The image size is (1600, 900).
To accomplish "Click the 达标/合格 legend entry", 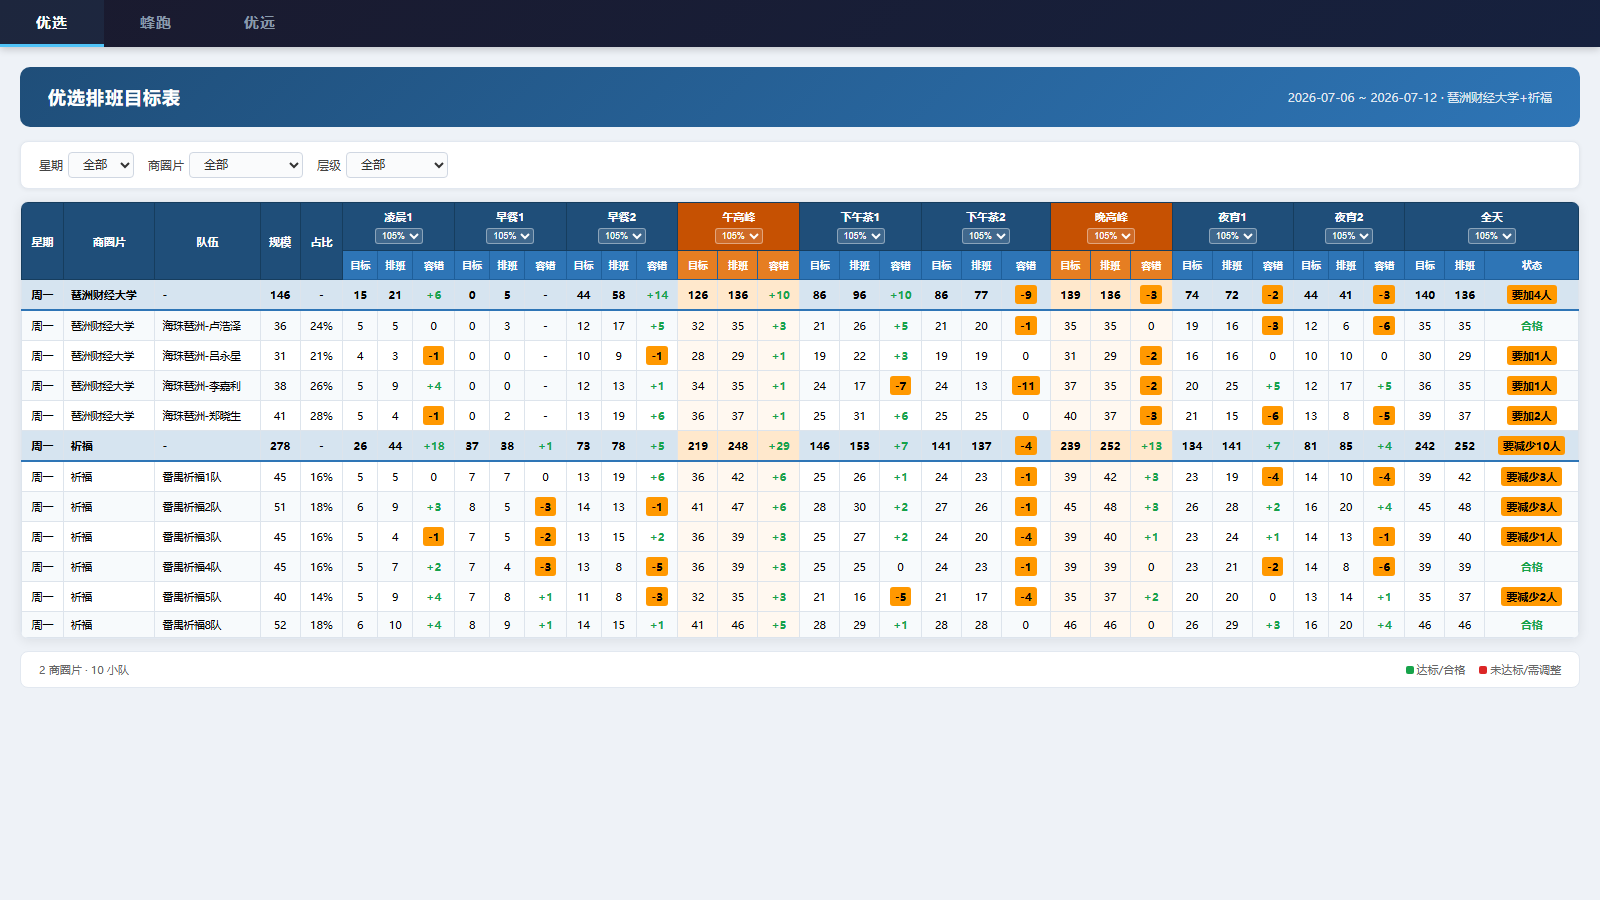I will (1436, 670).
